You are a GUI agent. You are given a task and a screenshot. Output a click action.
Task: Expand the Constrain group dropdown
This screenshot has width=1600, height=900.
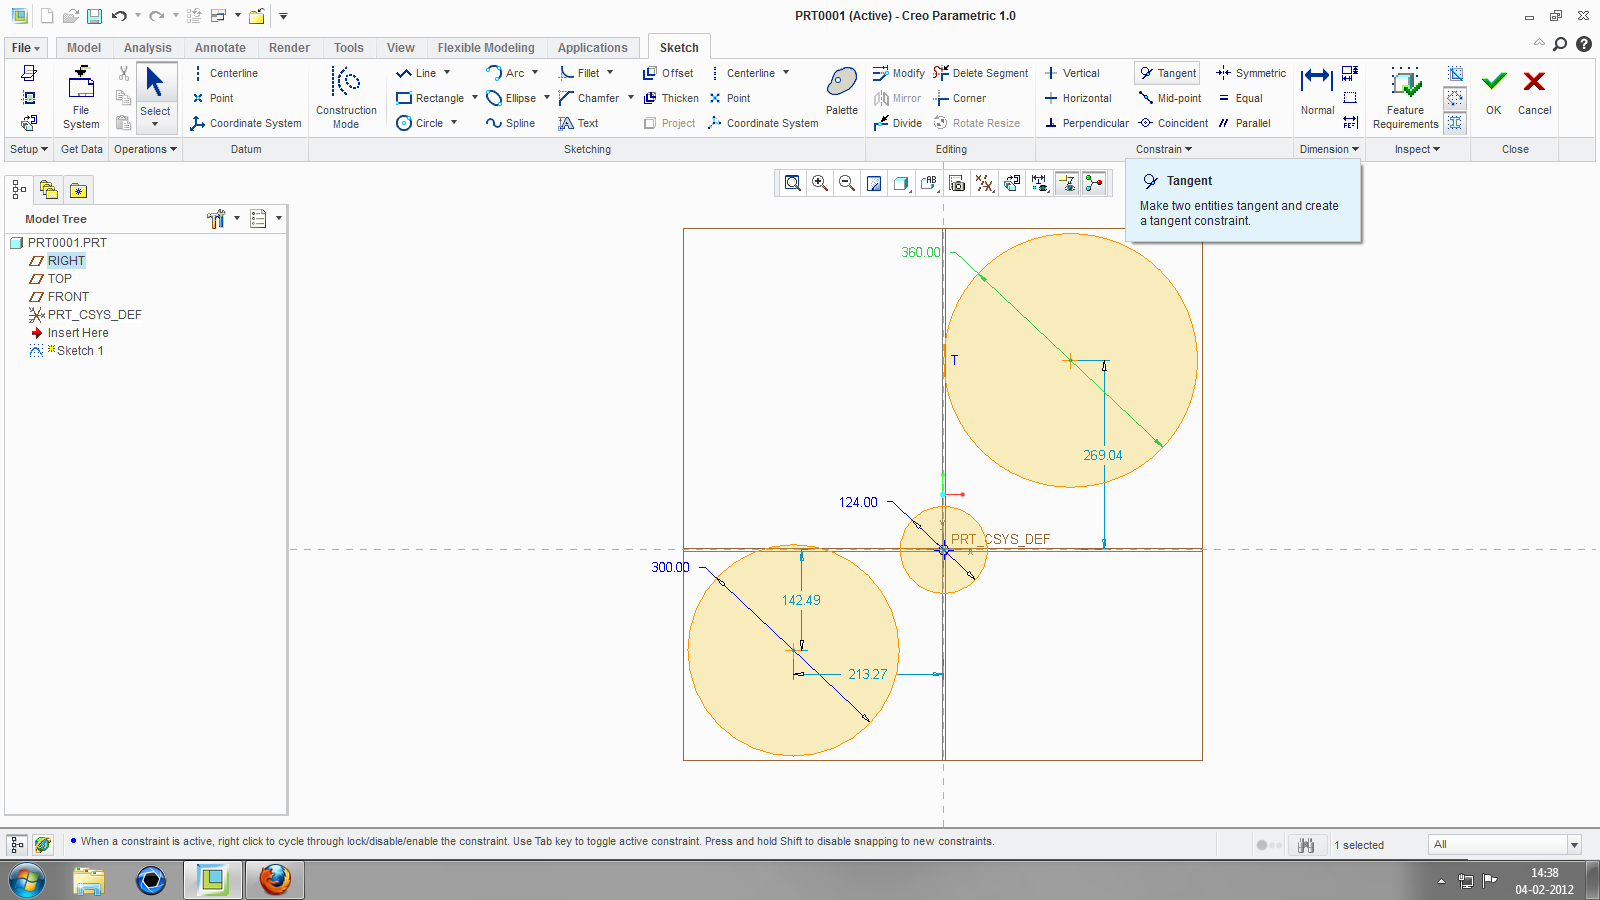tap(1164, 149)
